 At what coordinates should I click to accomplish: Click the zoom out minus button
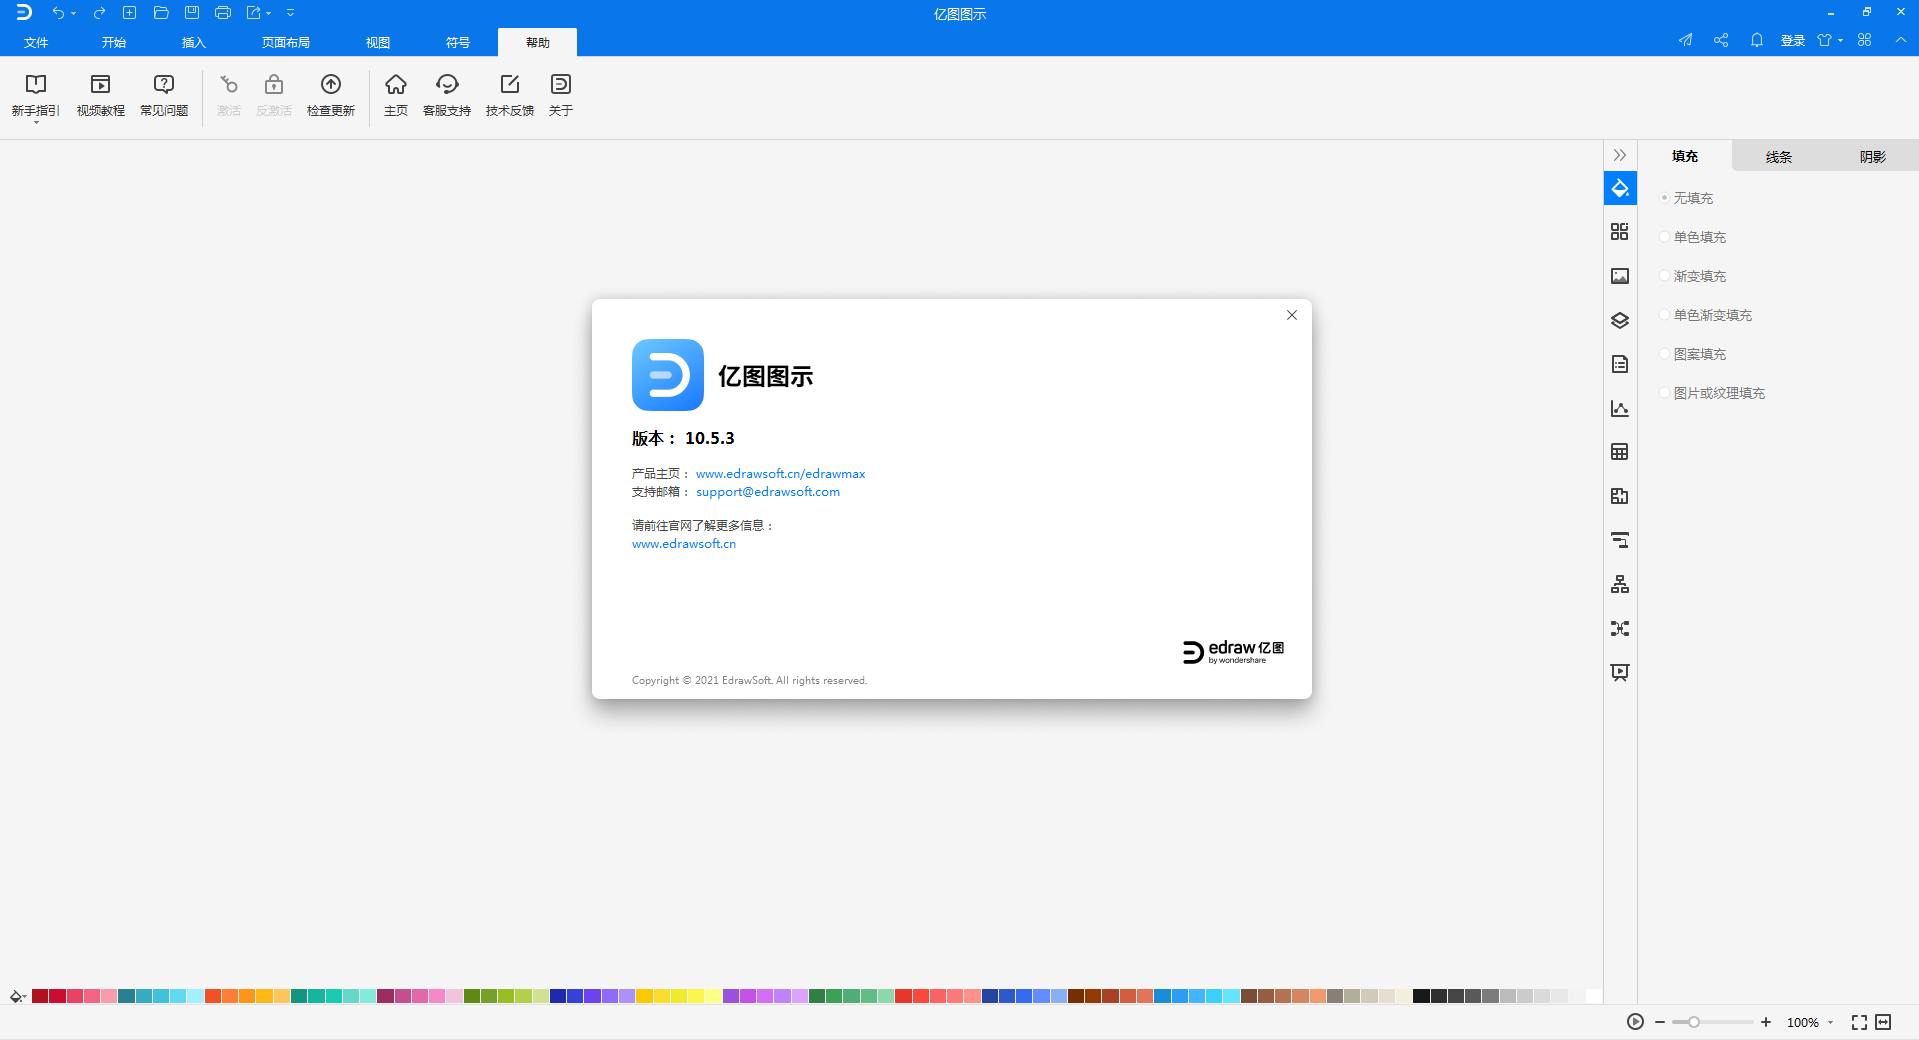click(x=1660, y=1022)
